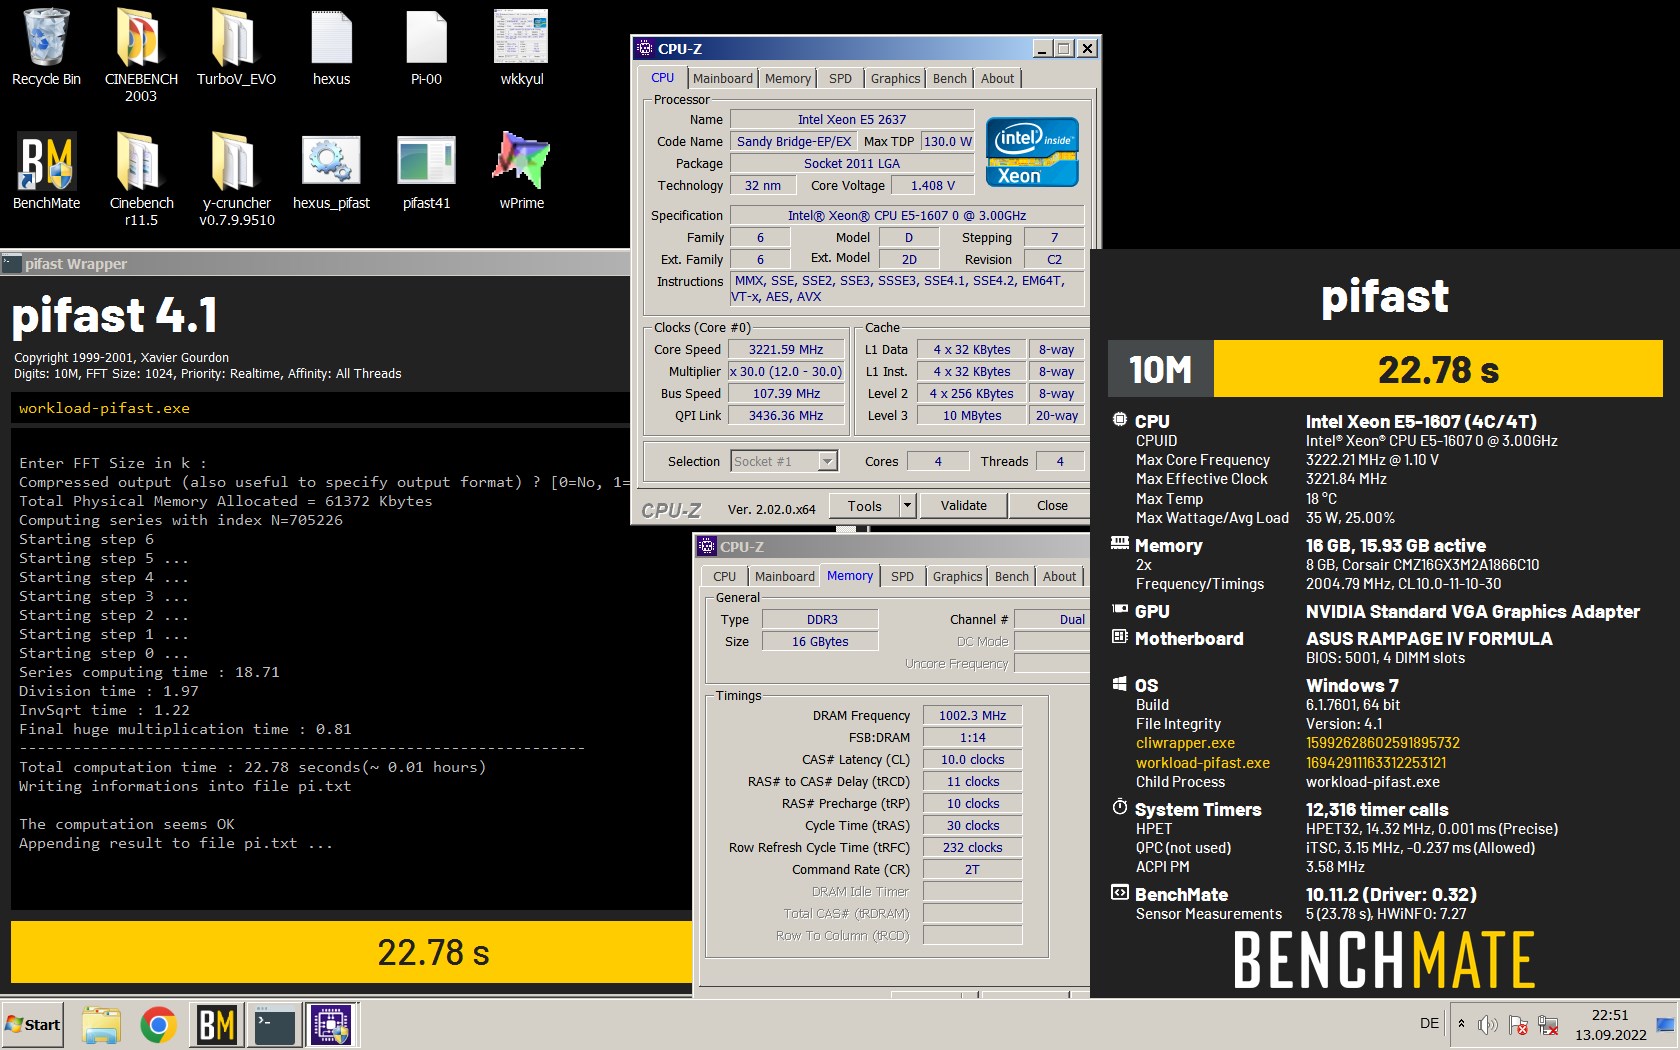Select the Pi-00 file icon
This screenshot has height=1050, width=1680.
426,47
